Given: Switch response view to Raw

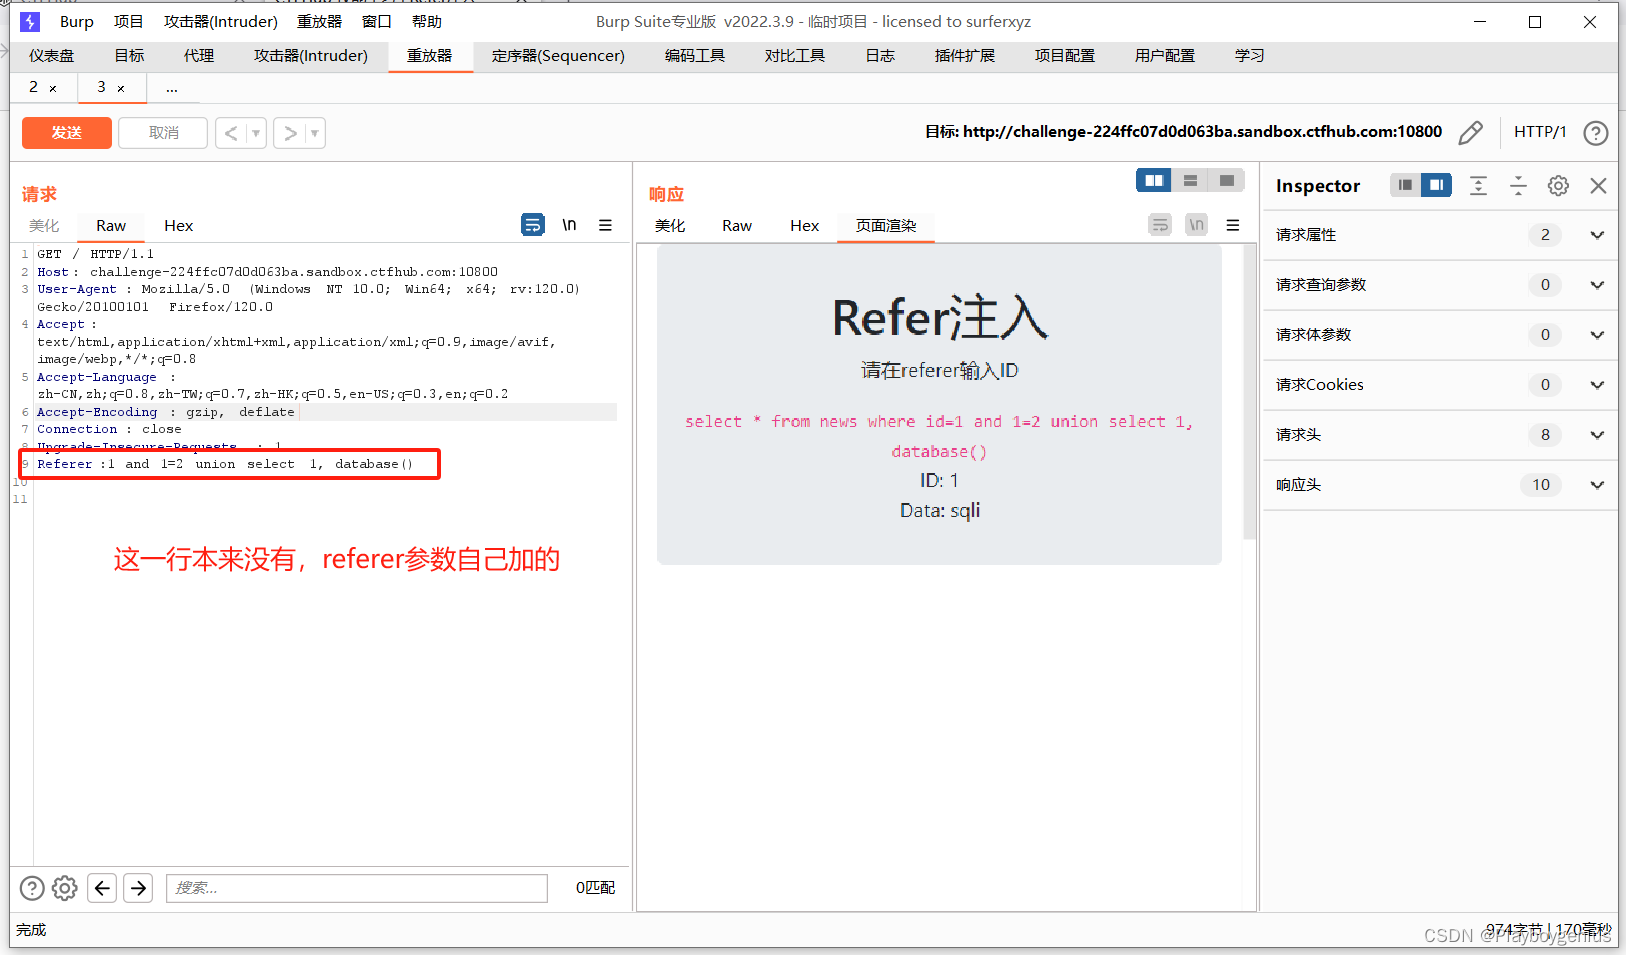Looking at the screenshot, I should click(x=737, y=226).
